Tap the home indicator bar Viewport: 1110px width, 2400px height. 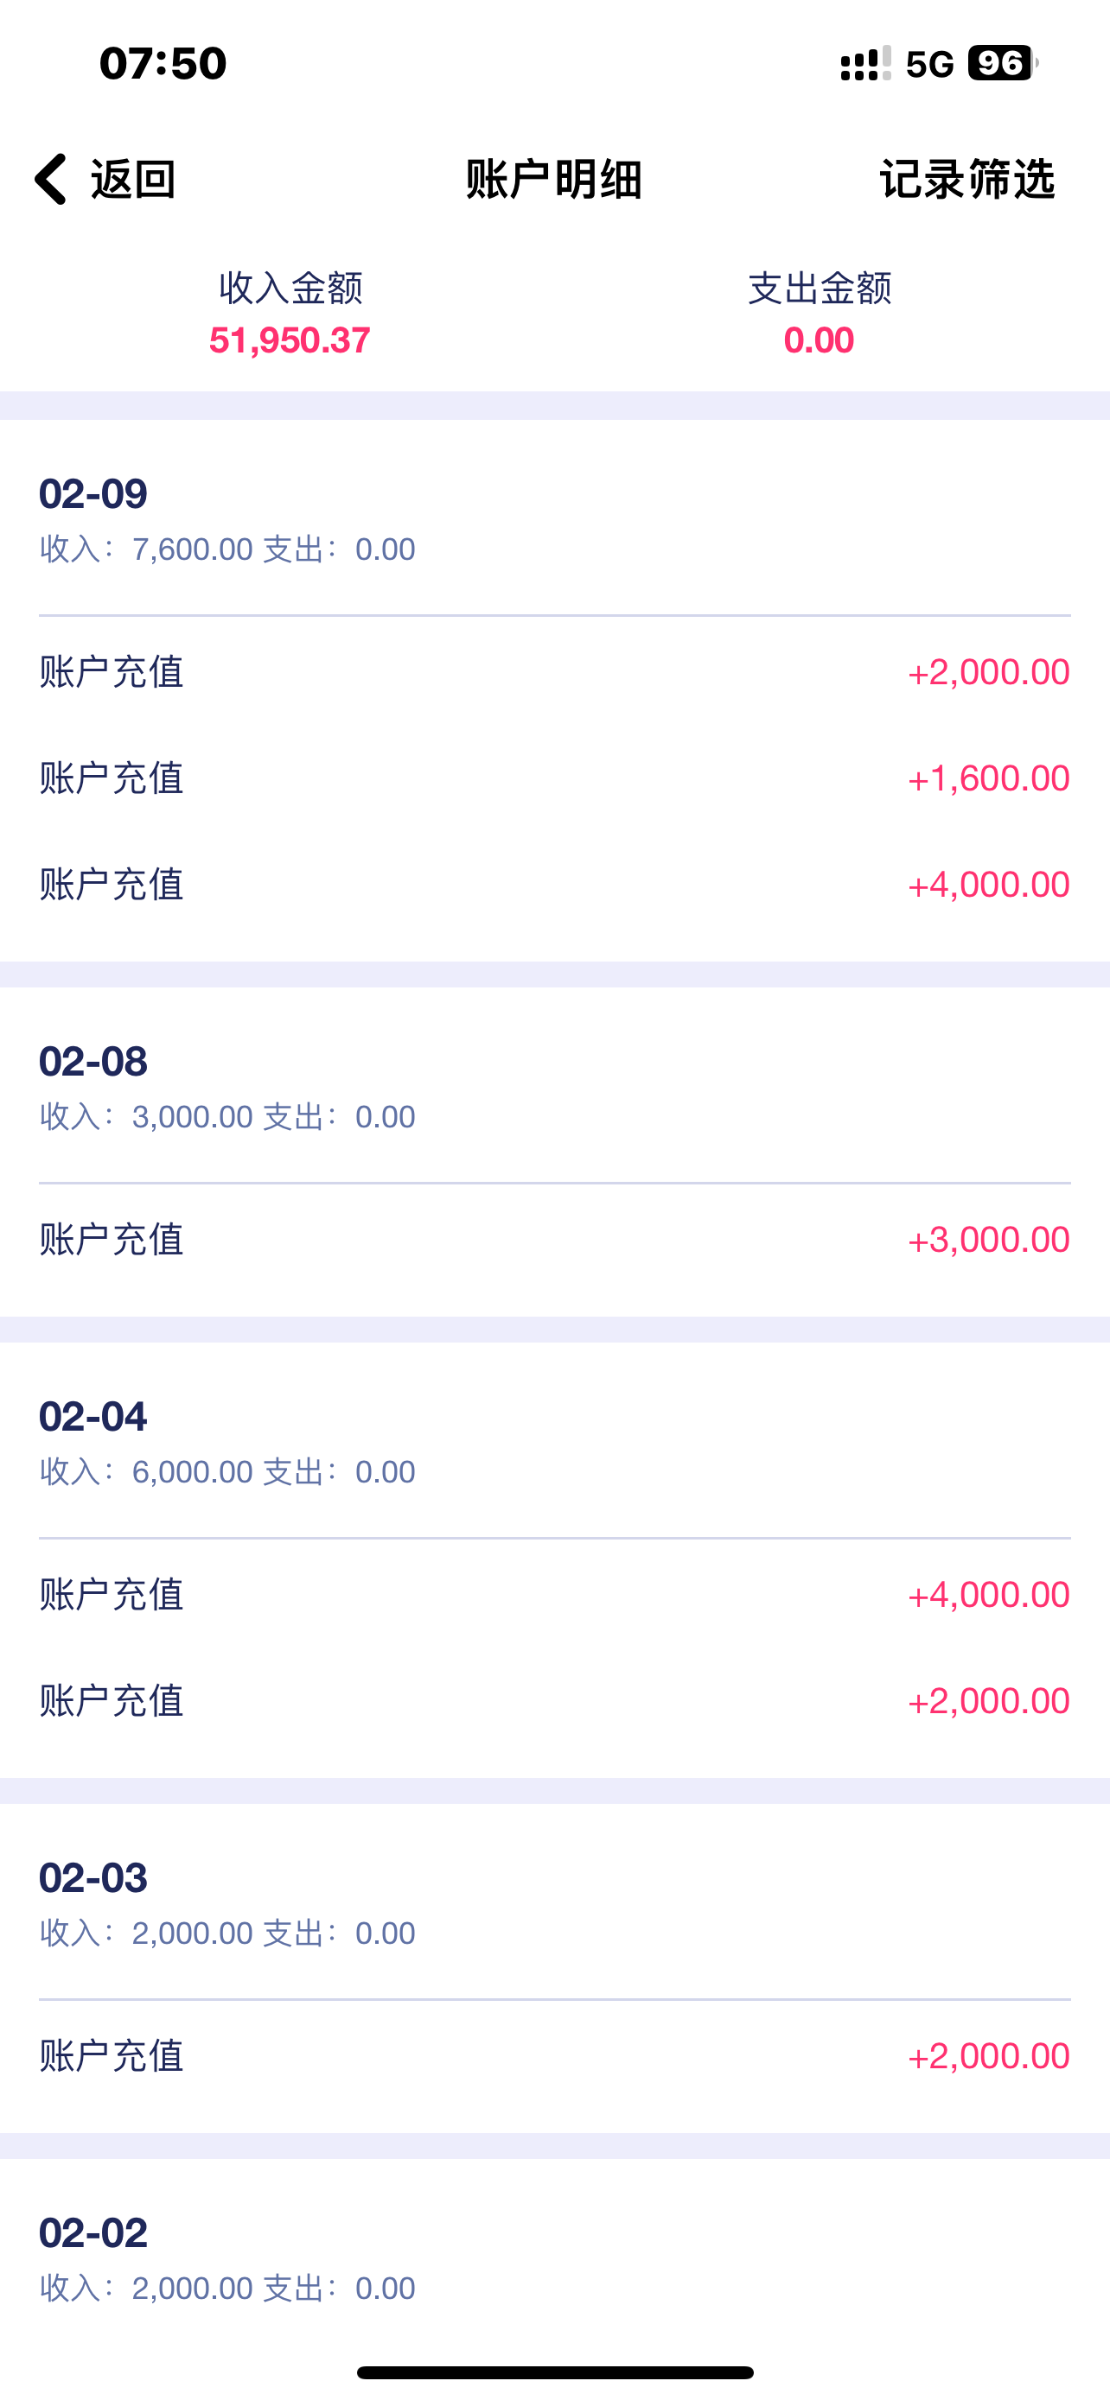(555, 2372)
